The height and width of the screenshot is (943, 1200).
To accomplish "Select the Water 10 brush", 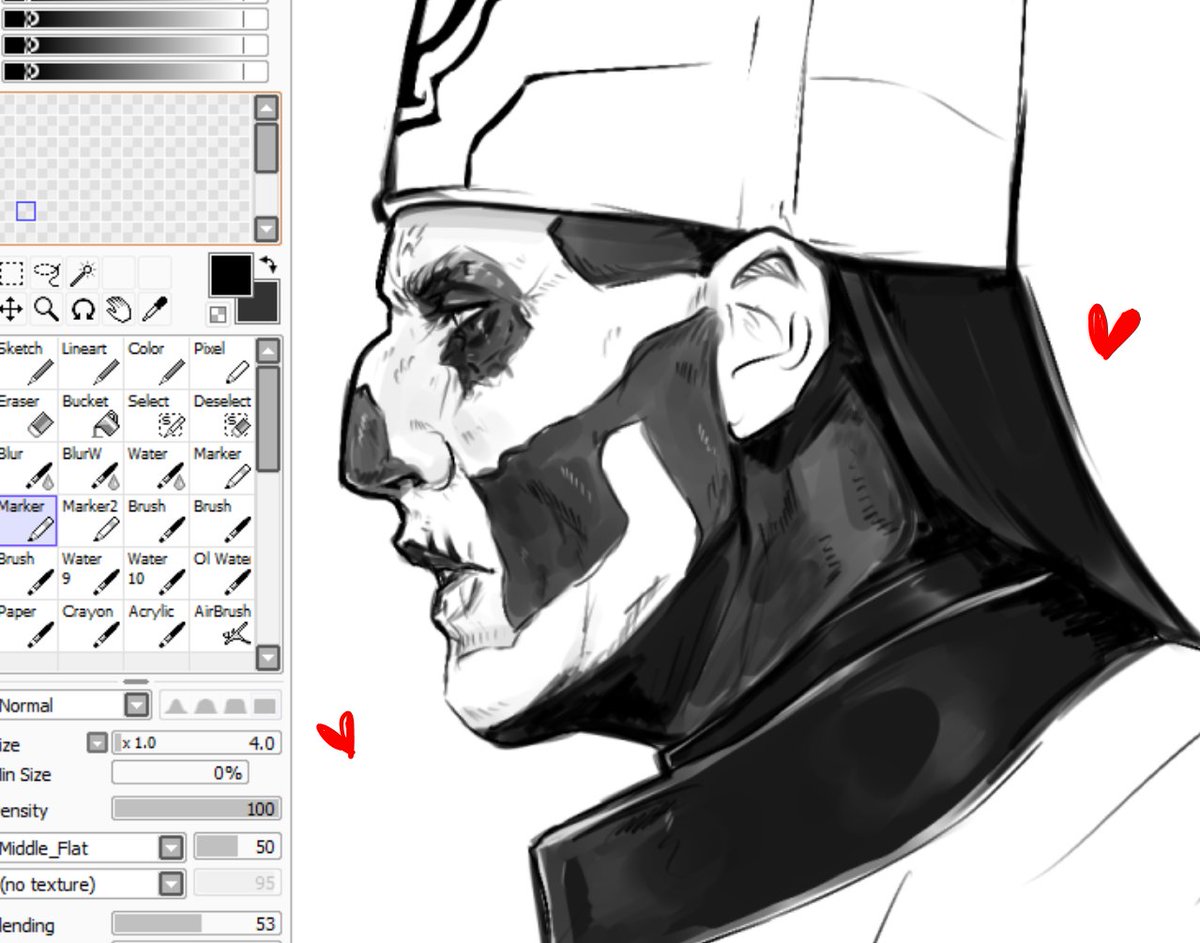I will click(x=155, y=574).
